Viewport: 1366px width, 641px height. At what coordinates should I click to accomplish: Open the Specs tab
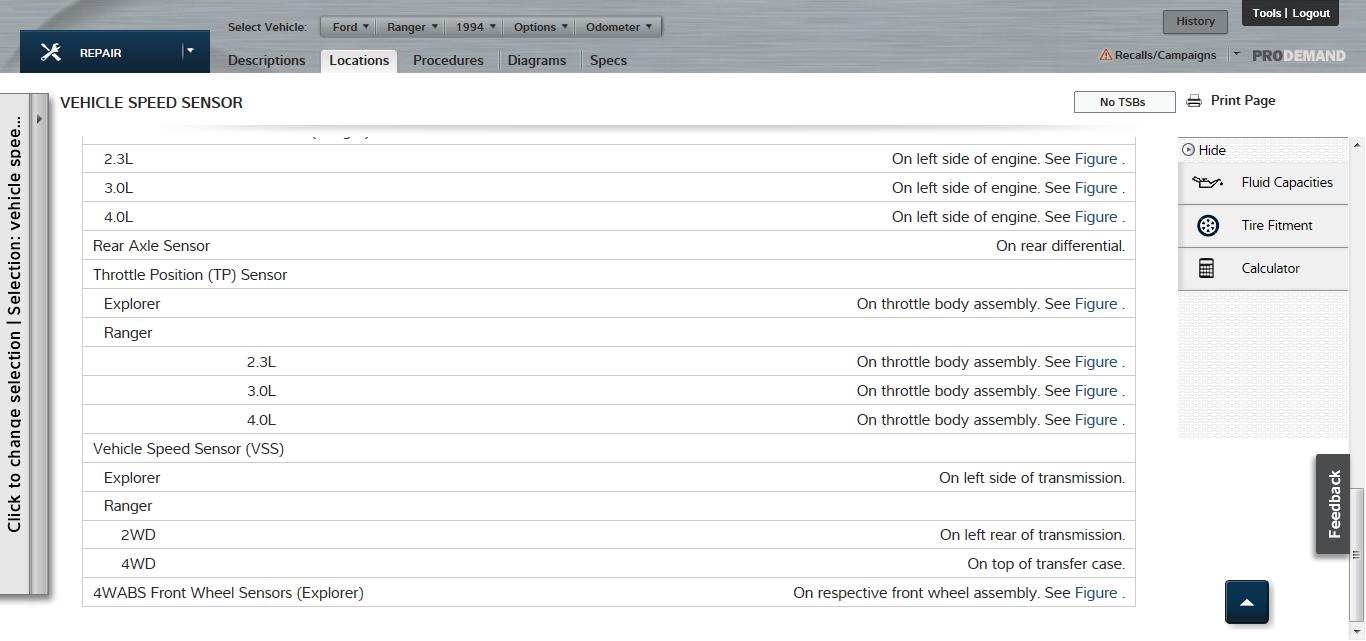[608, 60]
